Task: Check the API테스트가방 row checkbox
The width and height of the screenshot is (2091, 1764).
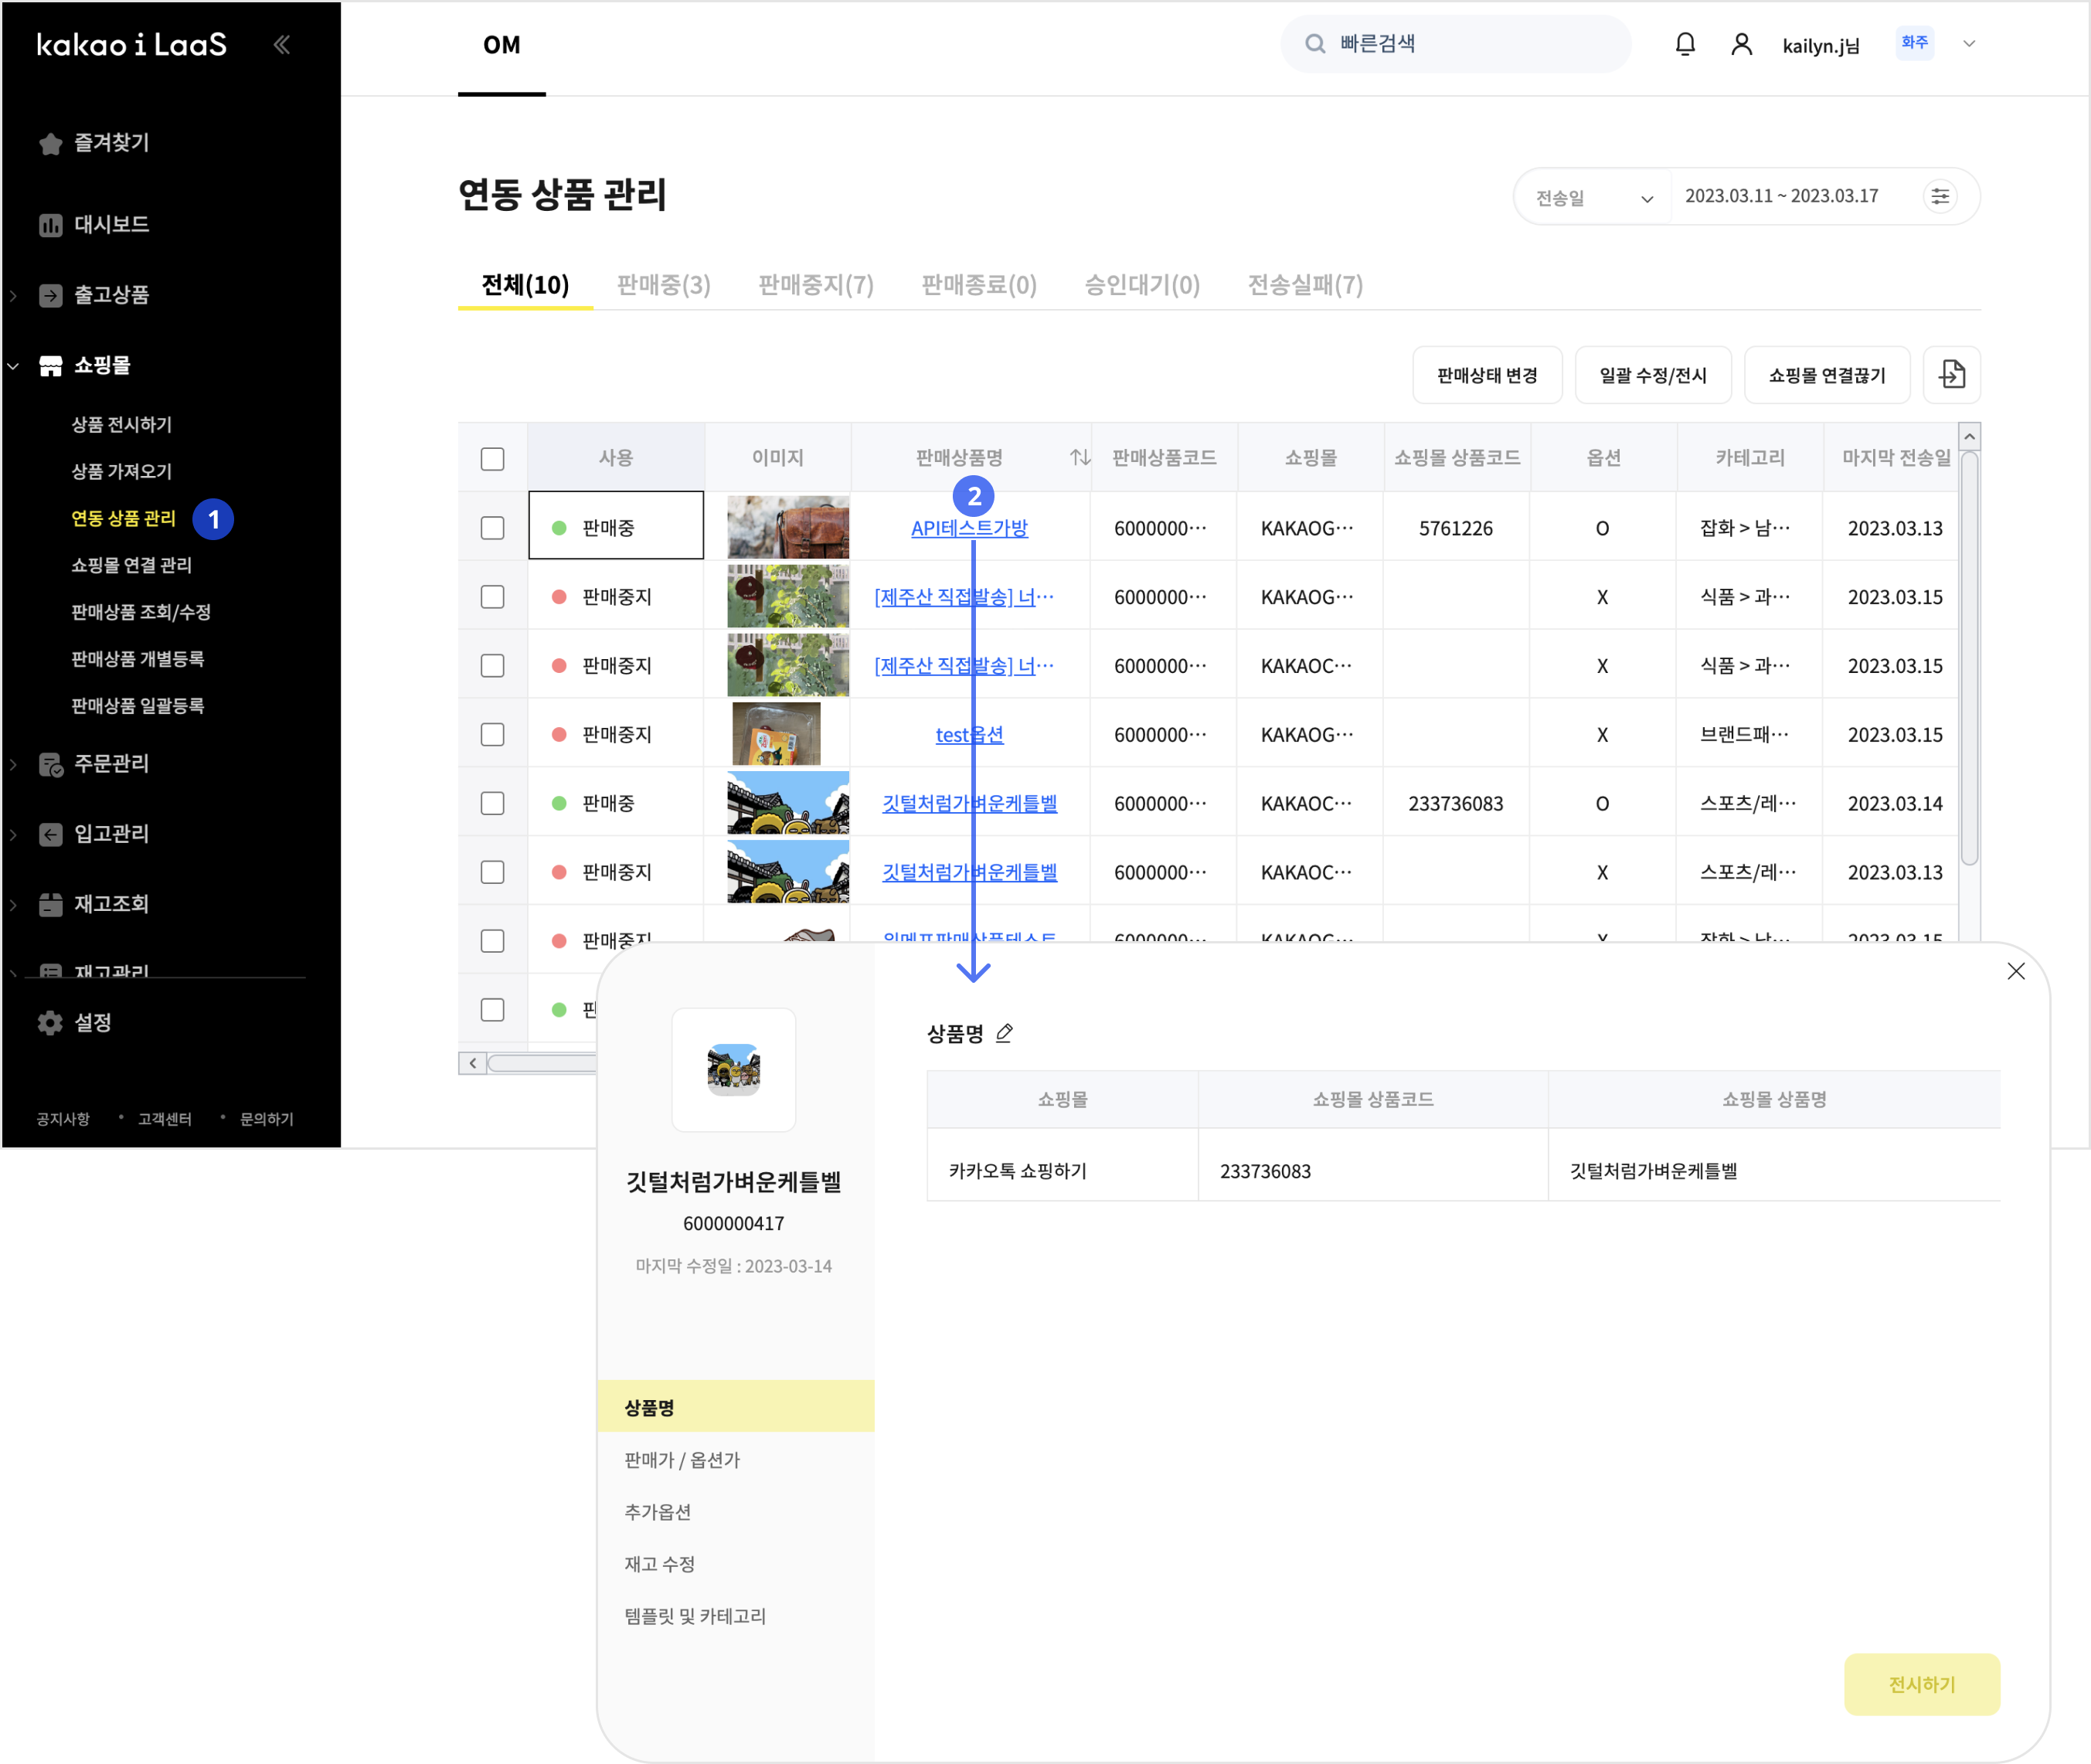Action: pyautogui.click(x=492, y=528)
